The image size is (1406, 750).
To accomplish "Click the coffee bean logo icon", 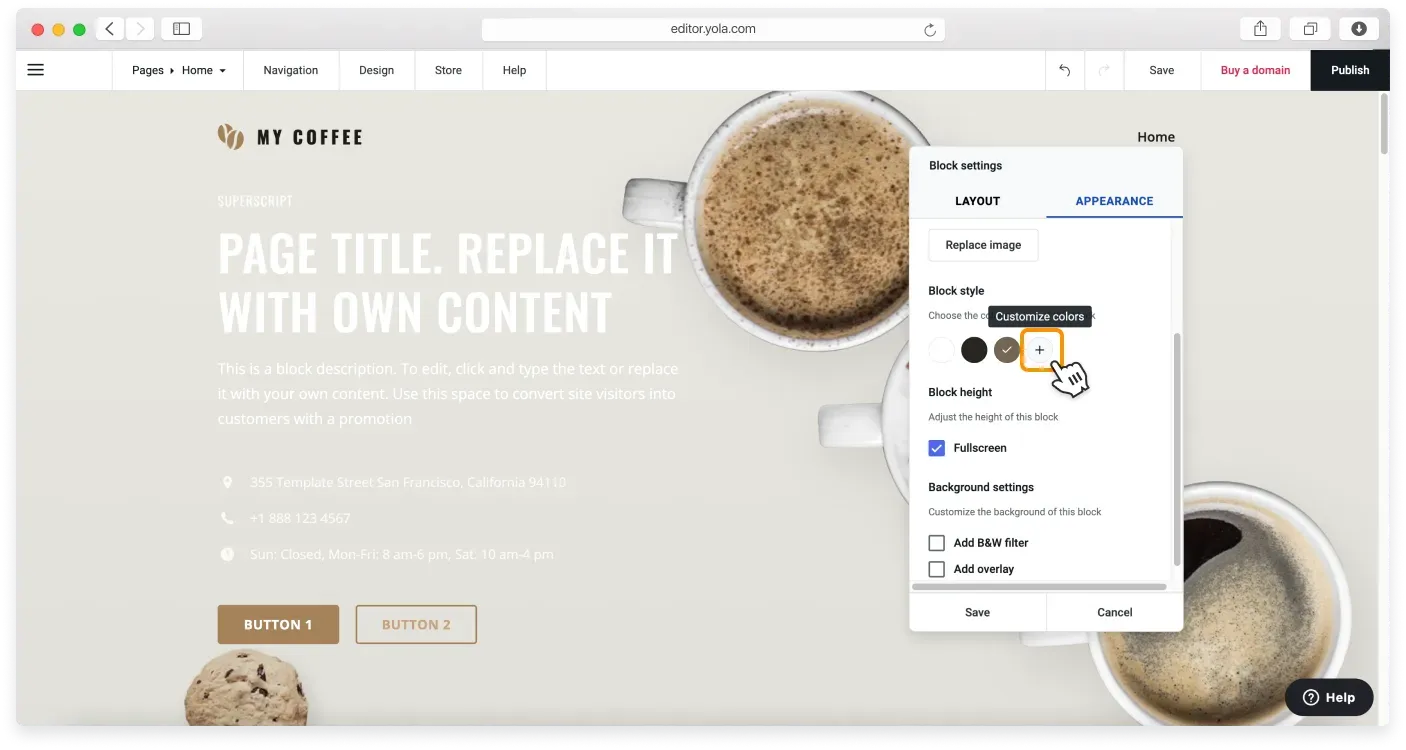I will (231, 137).
